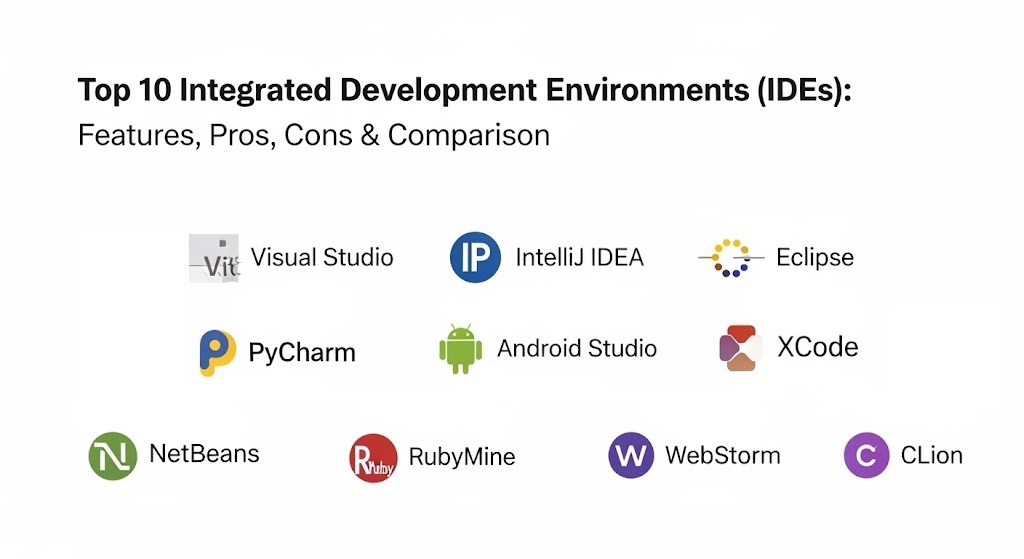Select the "IntelliJ IDEA" label
The image size is (1024, 559).
(x=580, y=257)
